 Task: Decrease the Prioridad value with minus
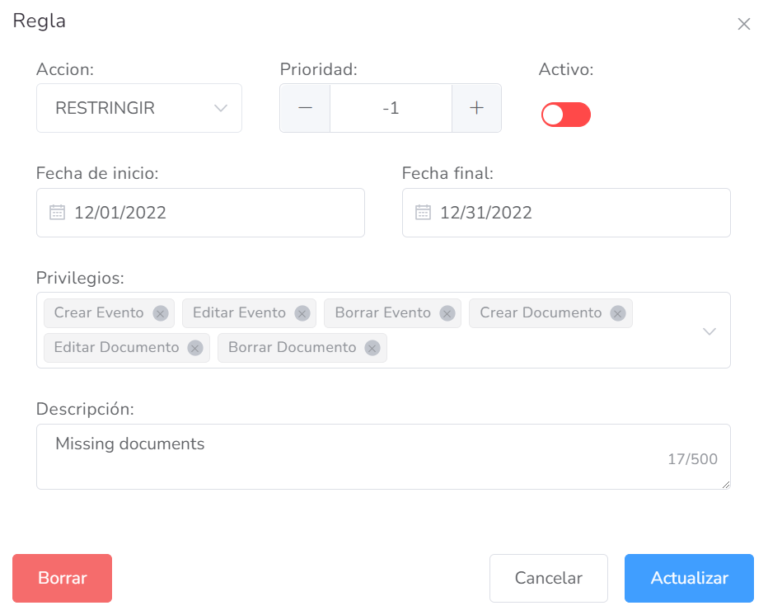tap(305, 108)
